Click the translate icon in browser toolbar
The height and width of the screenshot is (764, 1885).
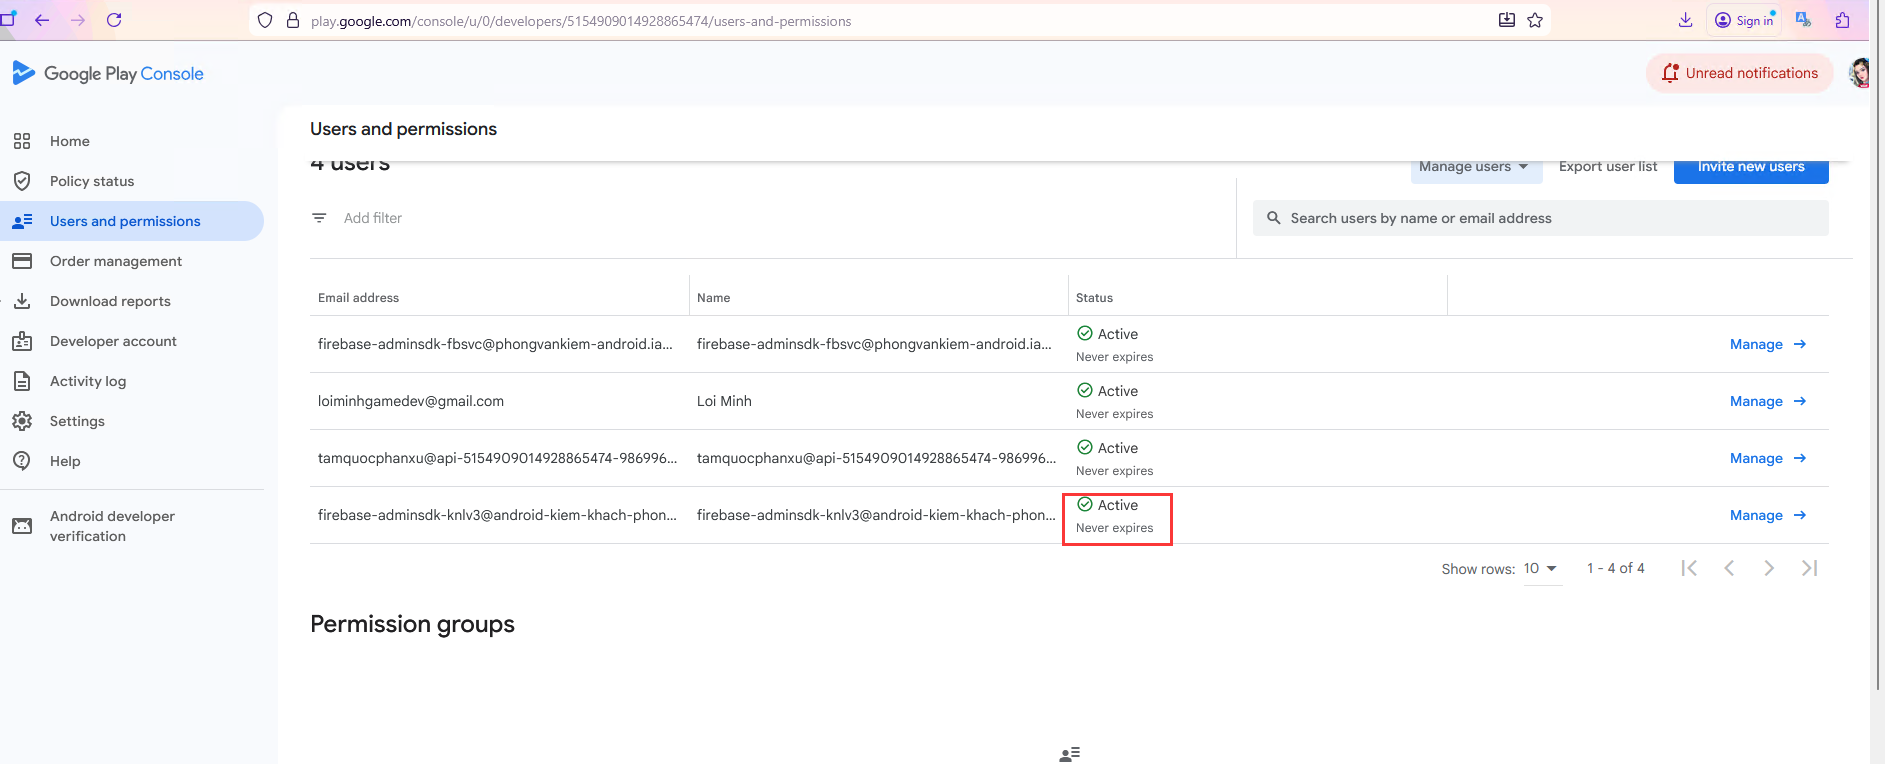[x=1804, y=20]
